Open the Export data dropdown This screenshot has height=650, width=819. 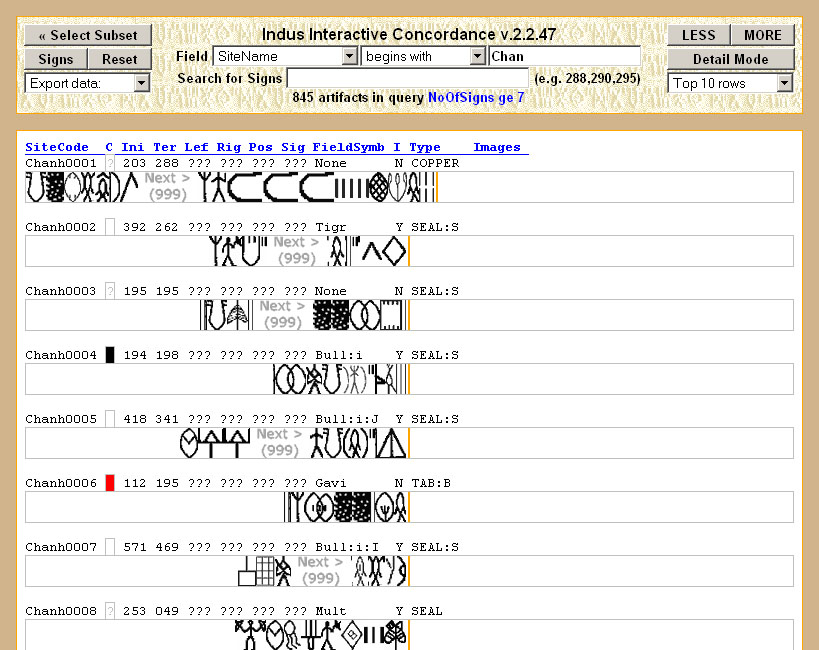click(87, 83)
